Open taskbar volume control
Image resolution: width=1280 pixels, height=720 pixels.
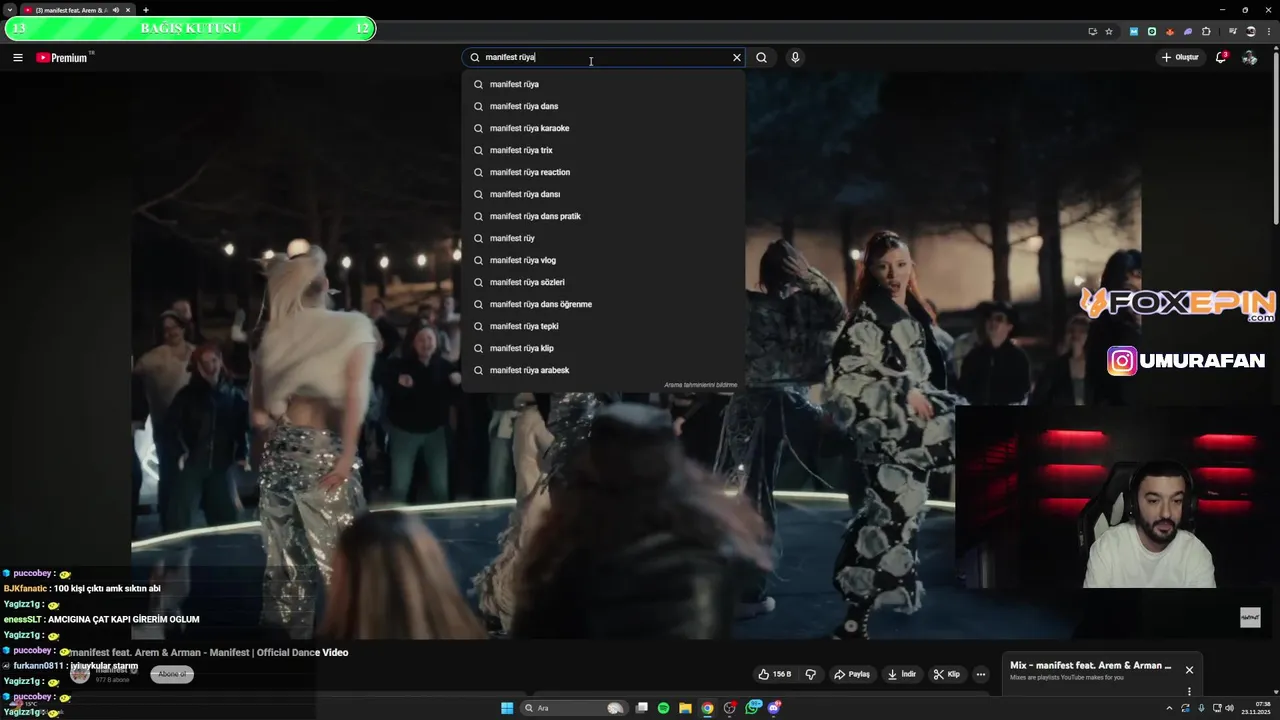1229,708
